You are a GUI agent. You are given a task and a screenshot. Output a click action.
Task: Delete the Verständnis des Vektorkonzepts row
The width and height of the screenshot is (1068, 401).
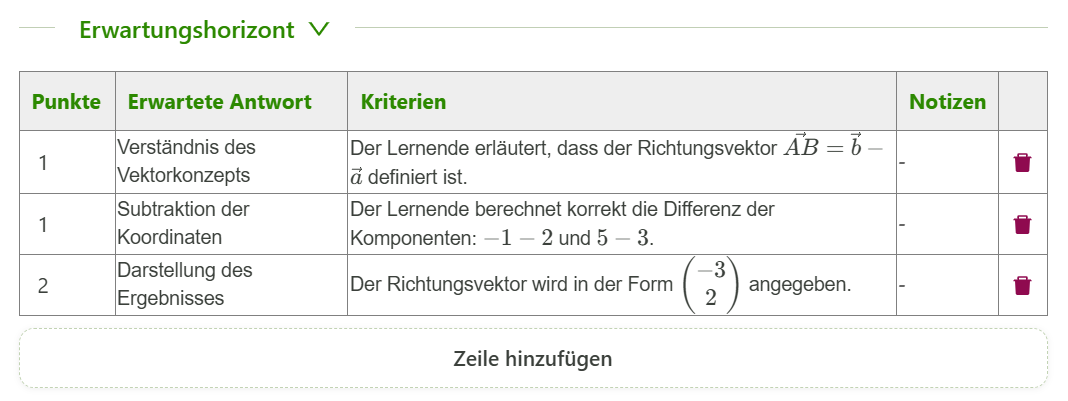[1022, 163]
